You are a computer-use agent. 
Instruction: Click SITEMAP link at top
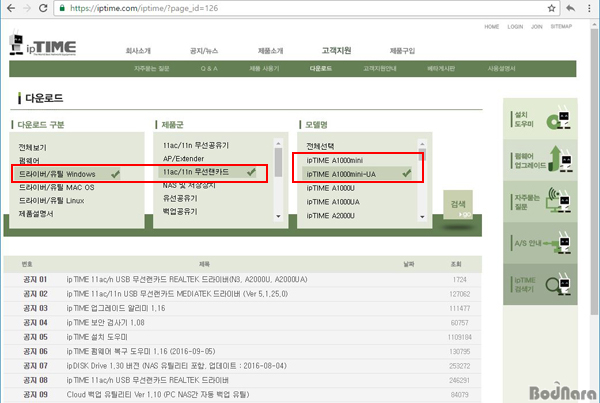561,26
